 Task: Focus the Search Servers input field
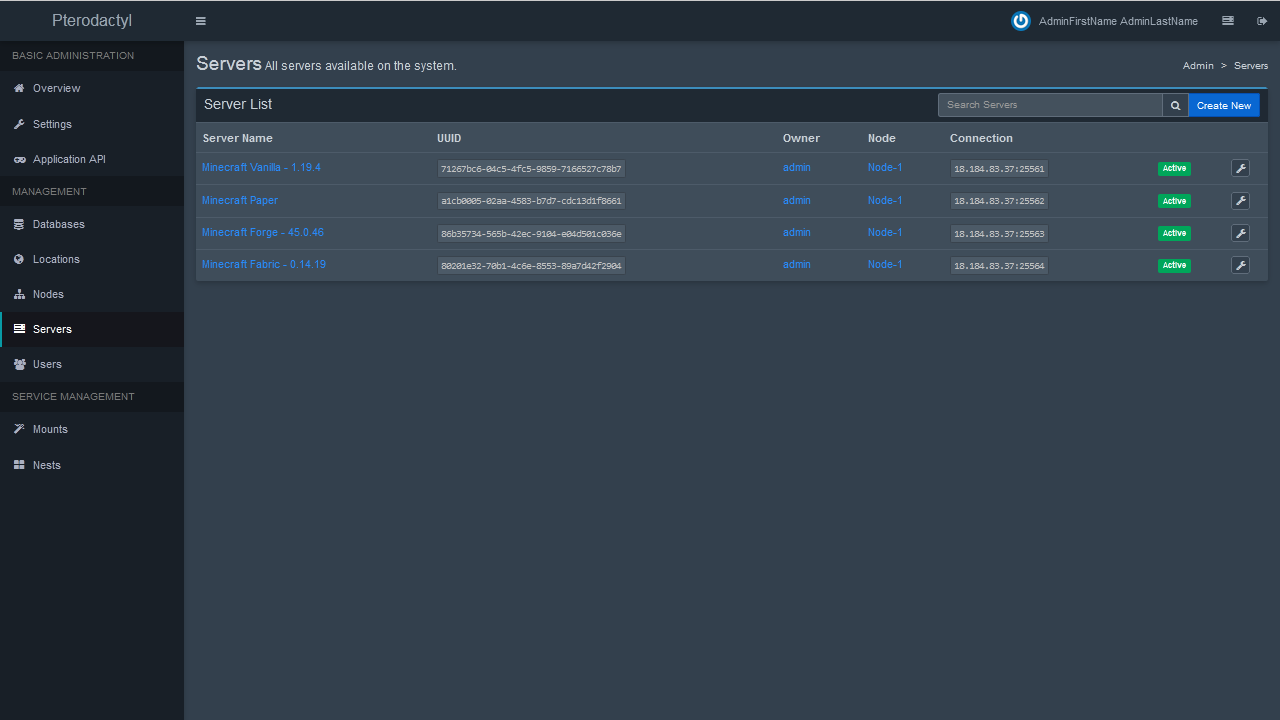(1050, 105)
